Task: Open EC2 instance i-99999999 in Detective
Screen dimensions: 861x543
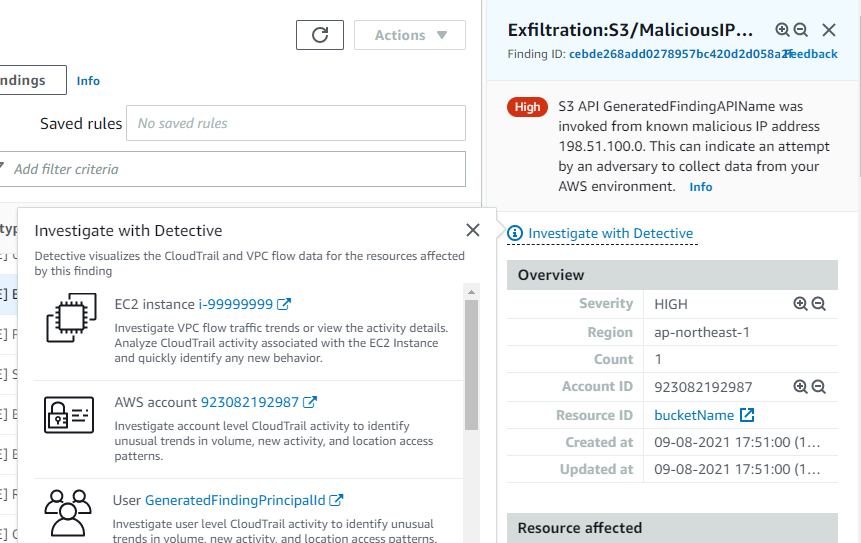Action: click(236, 304)
